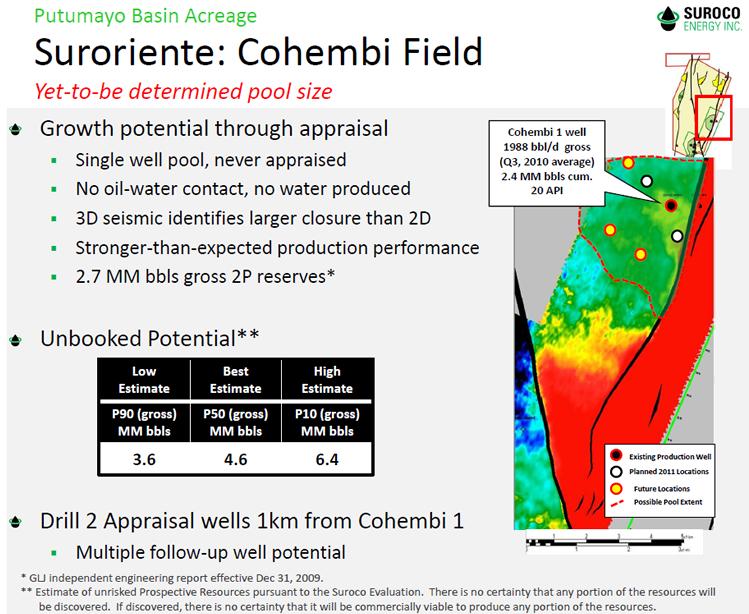Screen dimensions: 749x614
Task: Click the drop bullet beside Unbooked Potential
Action: tap(16, 340)
